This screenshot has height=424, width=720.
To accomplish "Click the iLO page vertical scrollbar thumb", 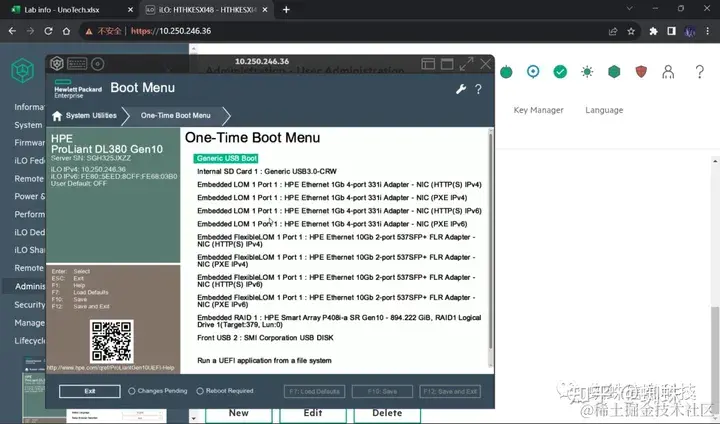I will click(715, 358).
